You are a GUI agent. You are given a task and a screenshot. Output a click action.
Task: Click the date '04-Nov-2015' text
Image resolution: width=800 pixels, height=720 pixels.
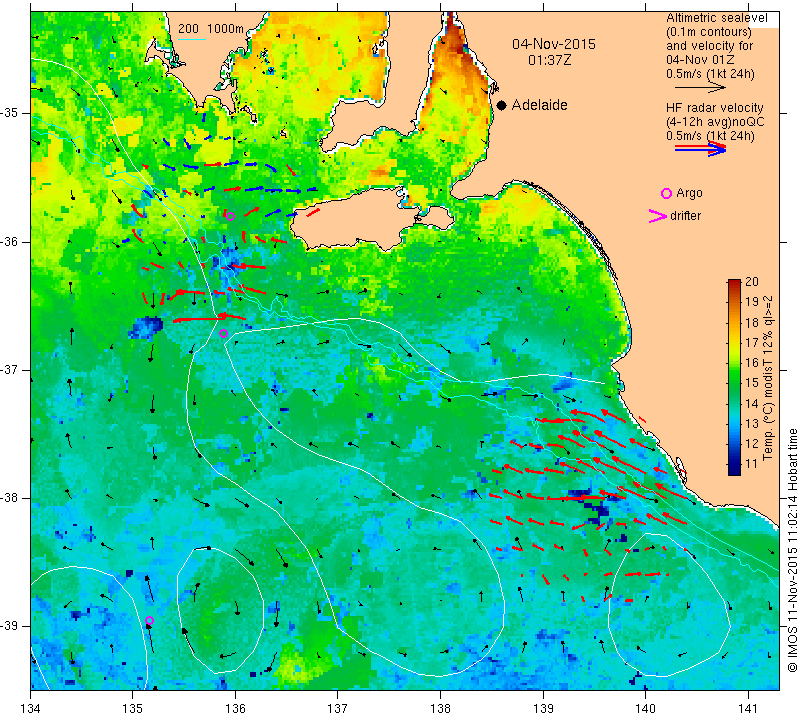pos(554,44)
